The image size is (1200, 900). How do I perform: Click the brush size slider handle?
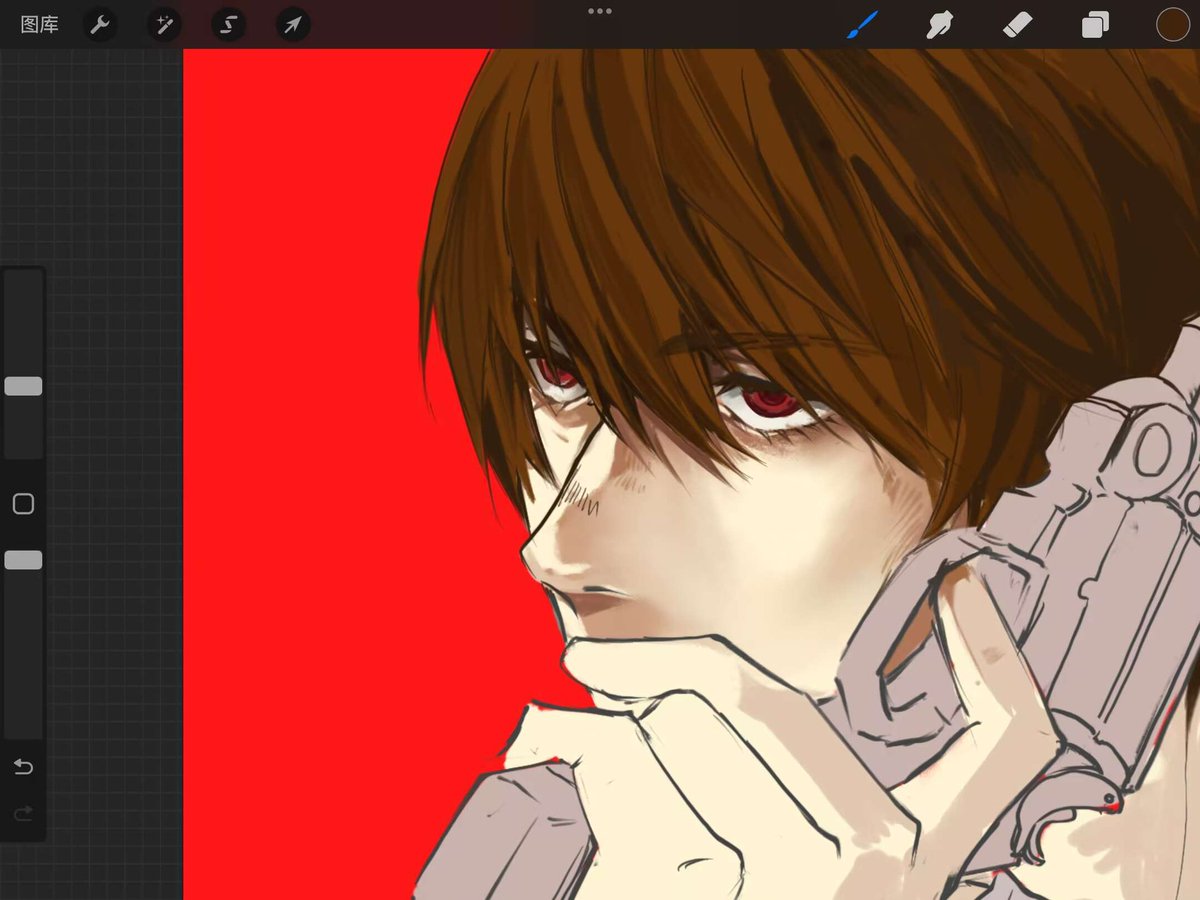coord(23,386)
